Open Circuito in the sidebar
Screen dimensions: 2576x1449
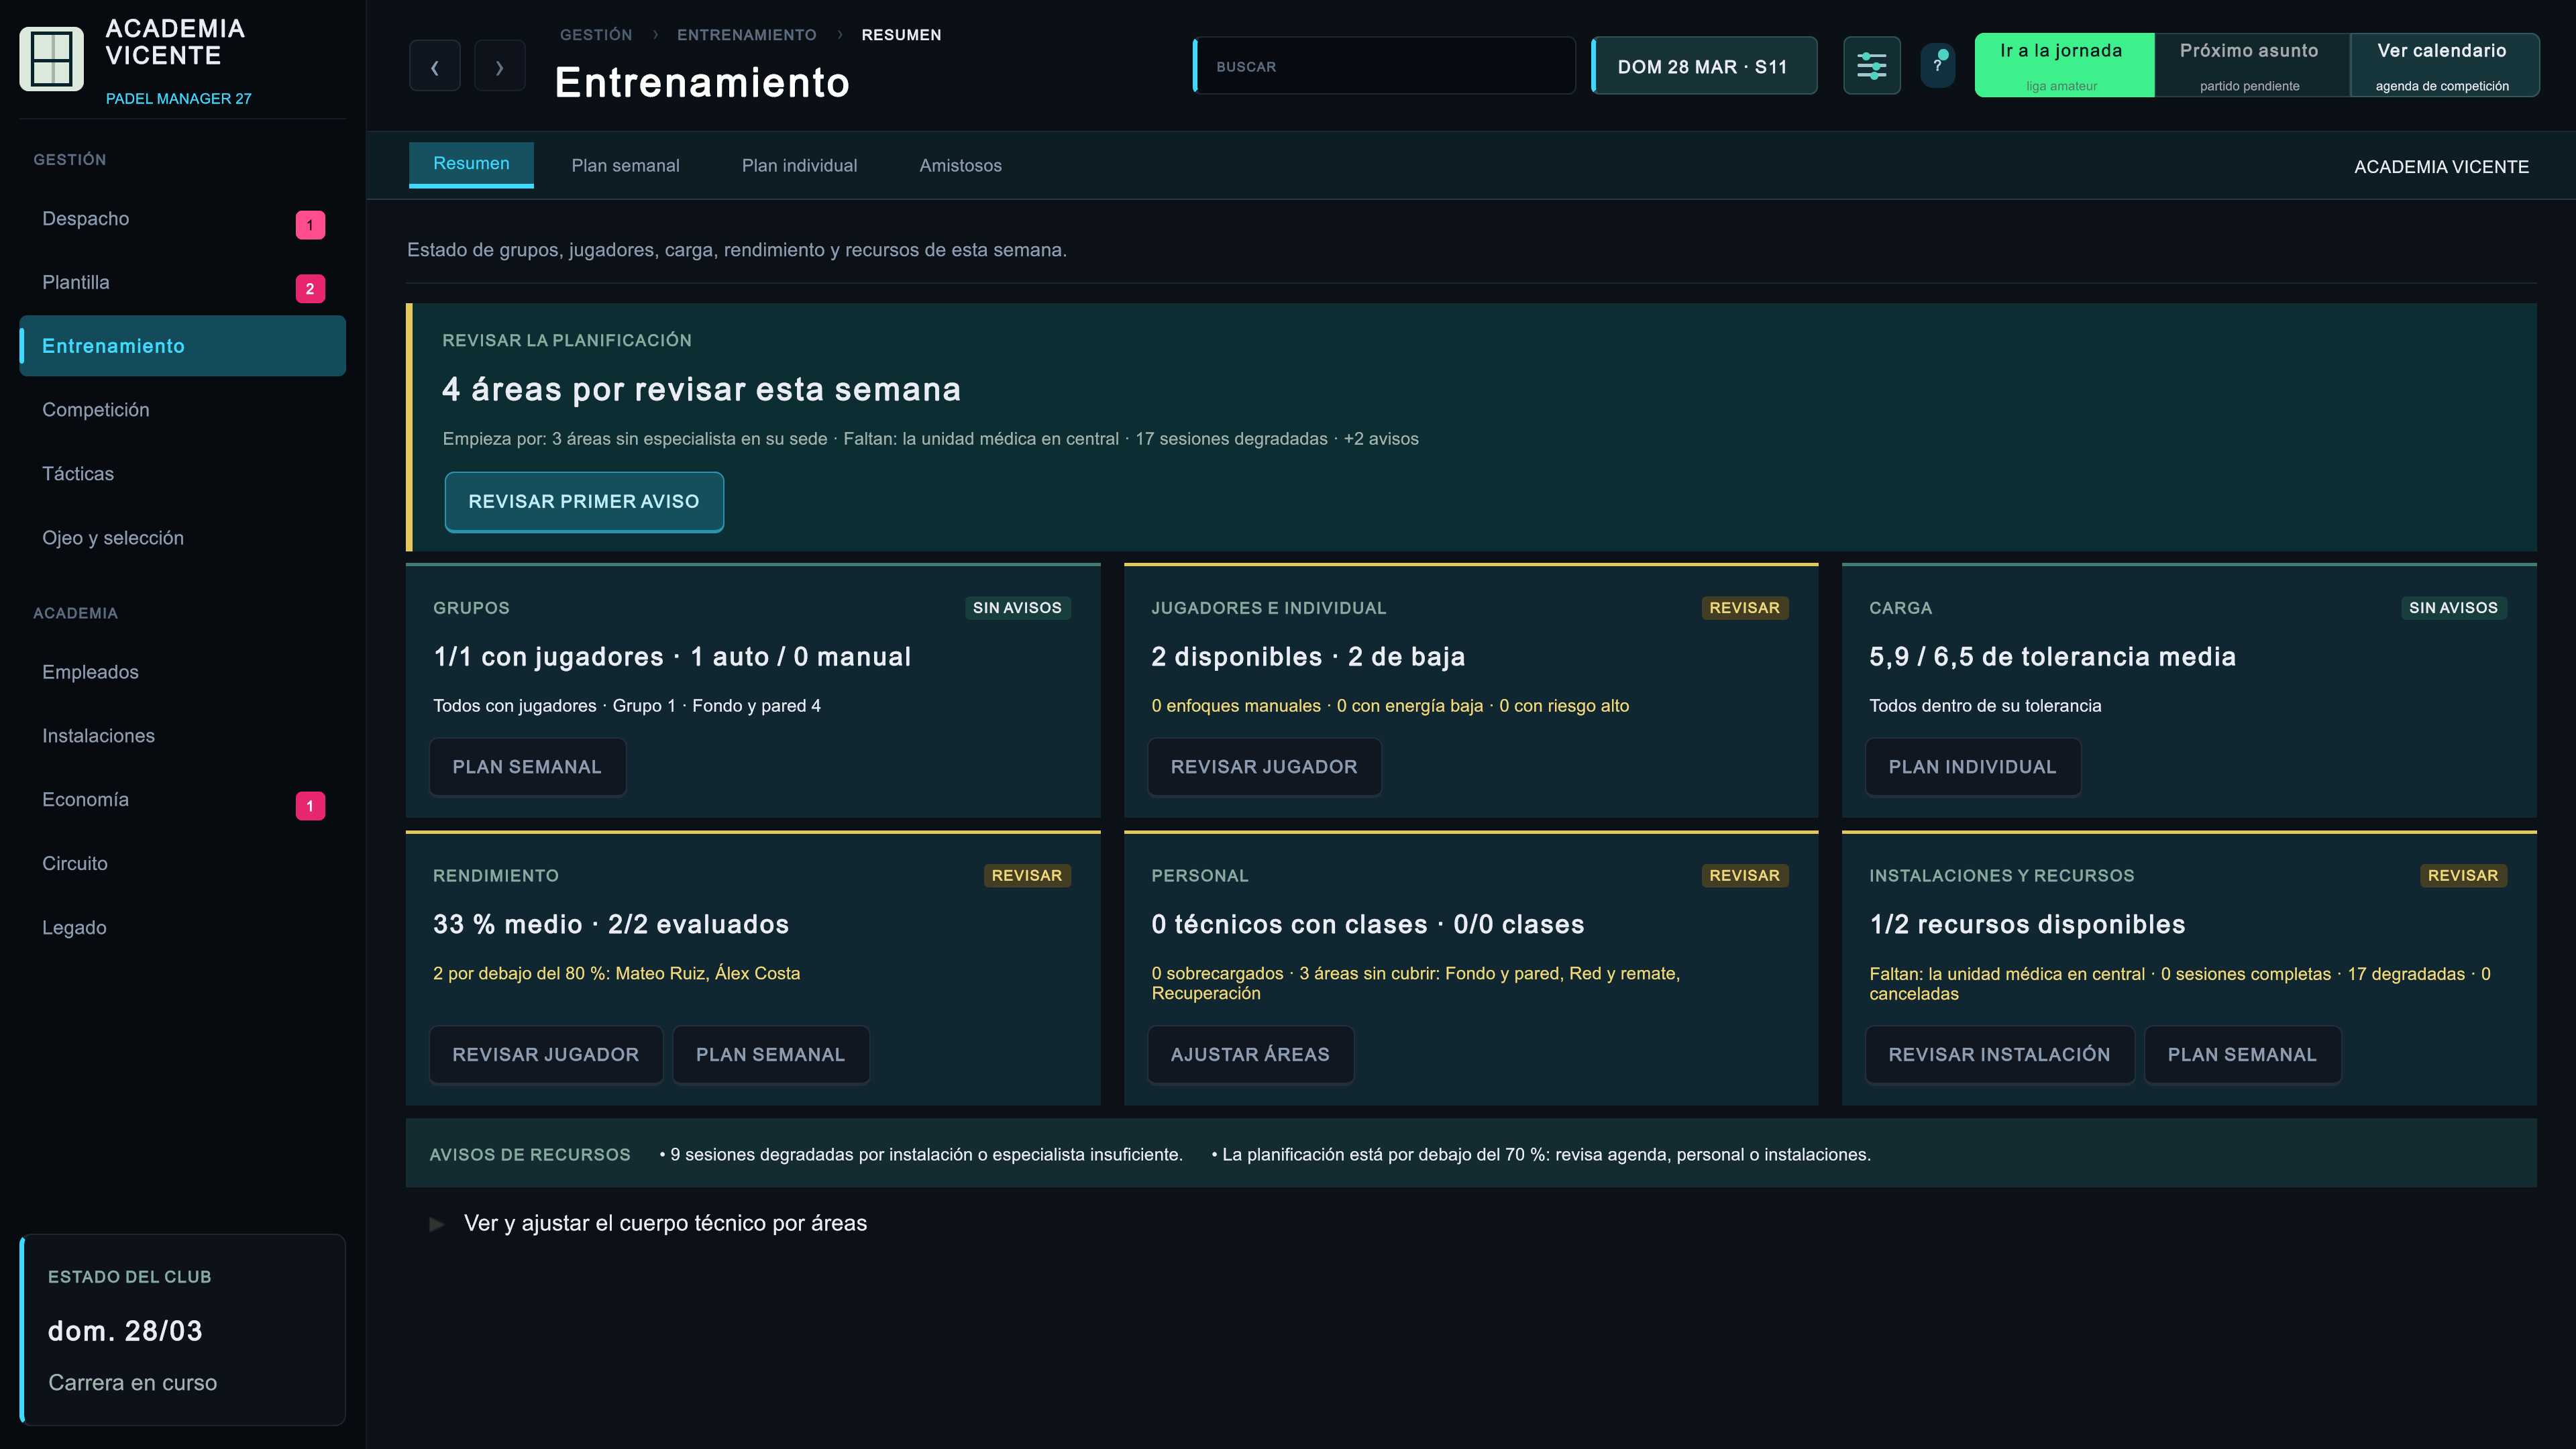(182, 864)
